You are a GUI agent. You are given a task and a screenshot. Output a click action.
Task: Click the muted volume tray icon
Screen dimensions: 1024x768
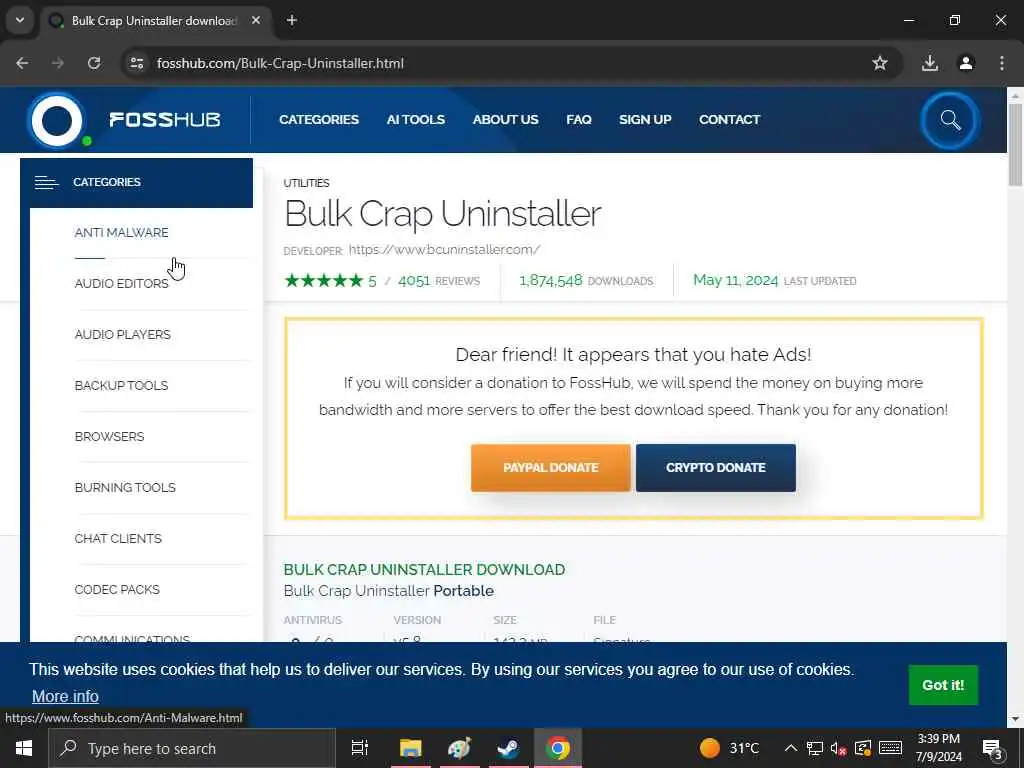point(839,748)
